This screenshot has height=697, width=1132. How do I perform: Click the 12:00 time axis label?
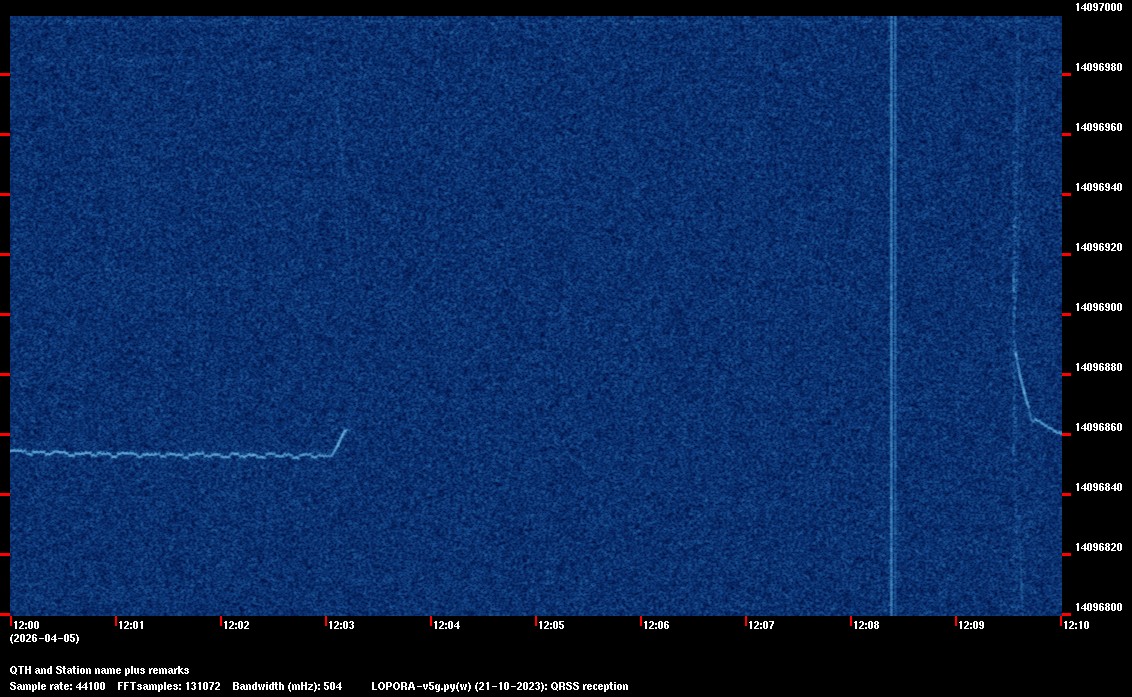tap(26, 625)
